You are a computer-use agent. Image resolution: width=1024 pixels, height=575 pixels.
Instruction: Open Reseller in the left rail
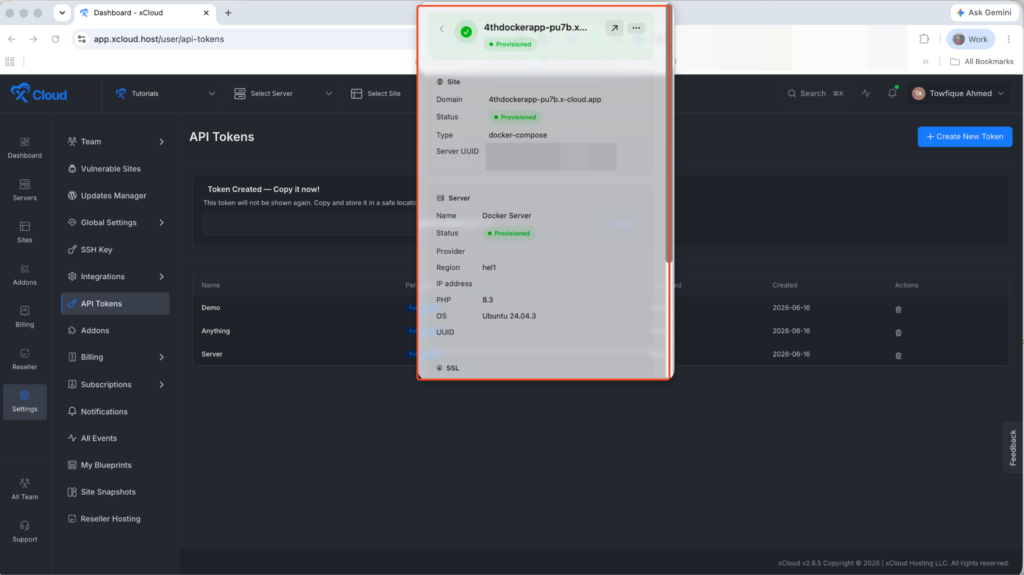pos(25,359)
